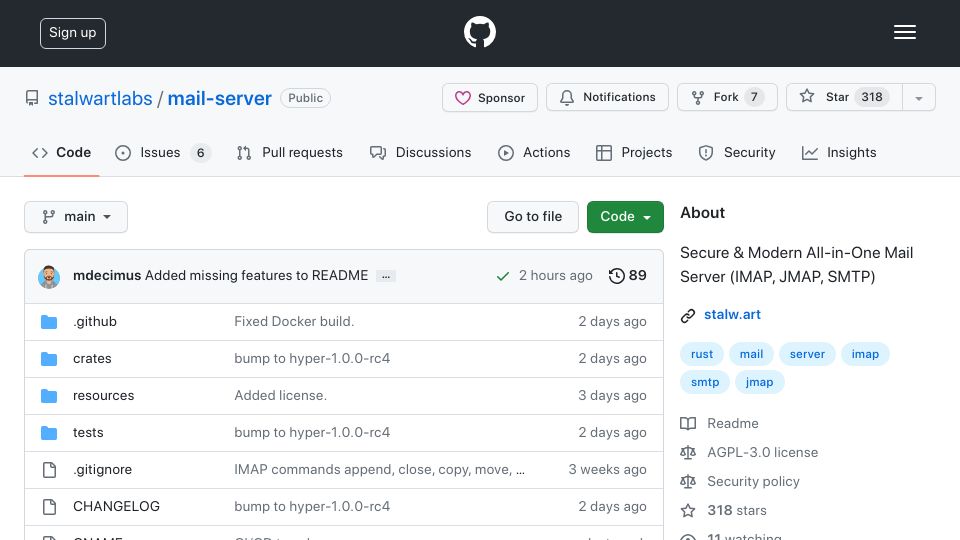Select the rust topic tag
Screen dimensions: 960x540
(x=702, y=354)
